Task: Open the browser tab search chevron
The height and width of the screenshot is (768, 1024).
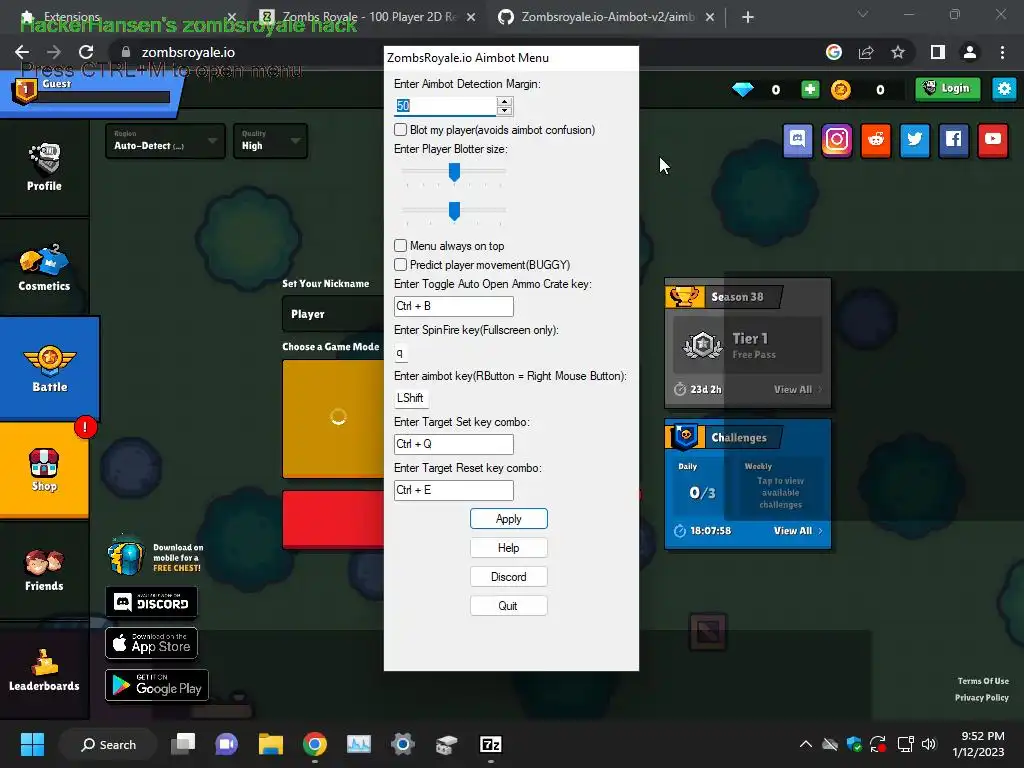Action: [x=863, y=14]
